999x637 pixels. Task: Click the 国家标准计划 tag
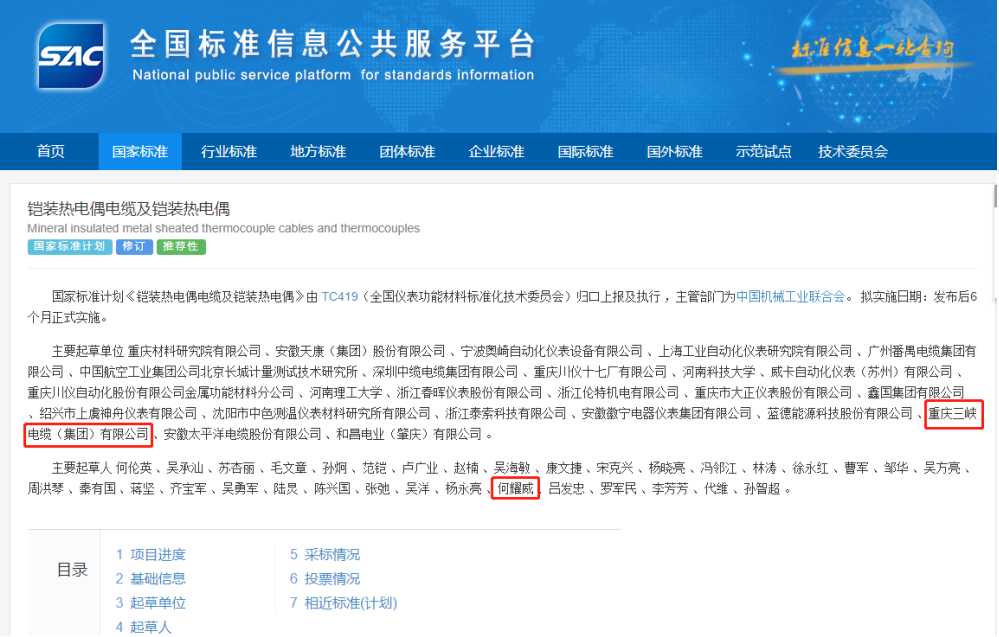69,247
